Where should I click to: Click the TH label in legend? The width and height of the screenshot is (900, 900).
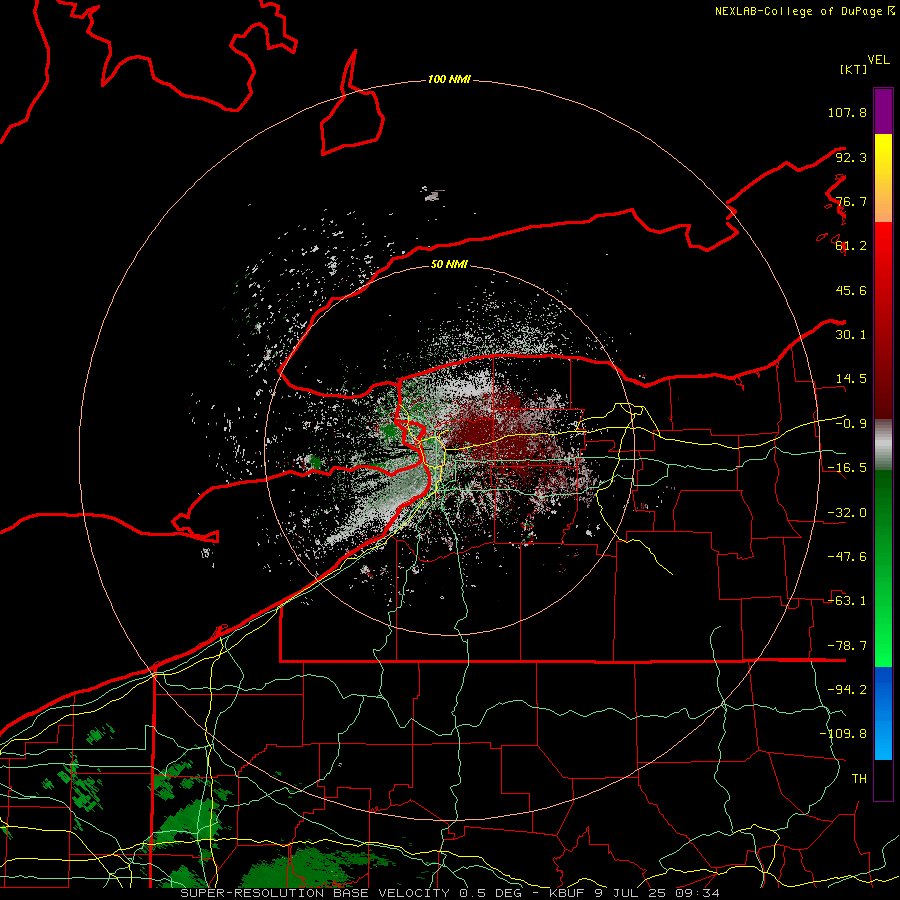click(859, 778)
